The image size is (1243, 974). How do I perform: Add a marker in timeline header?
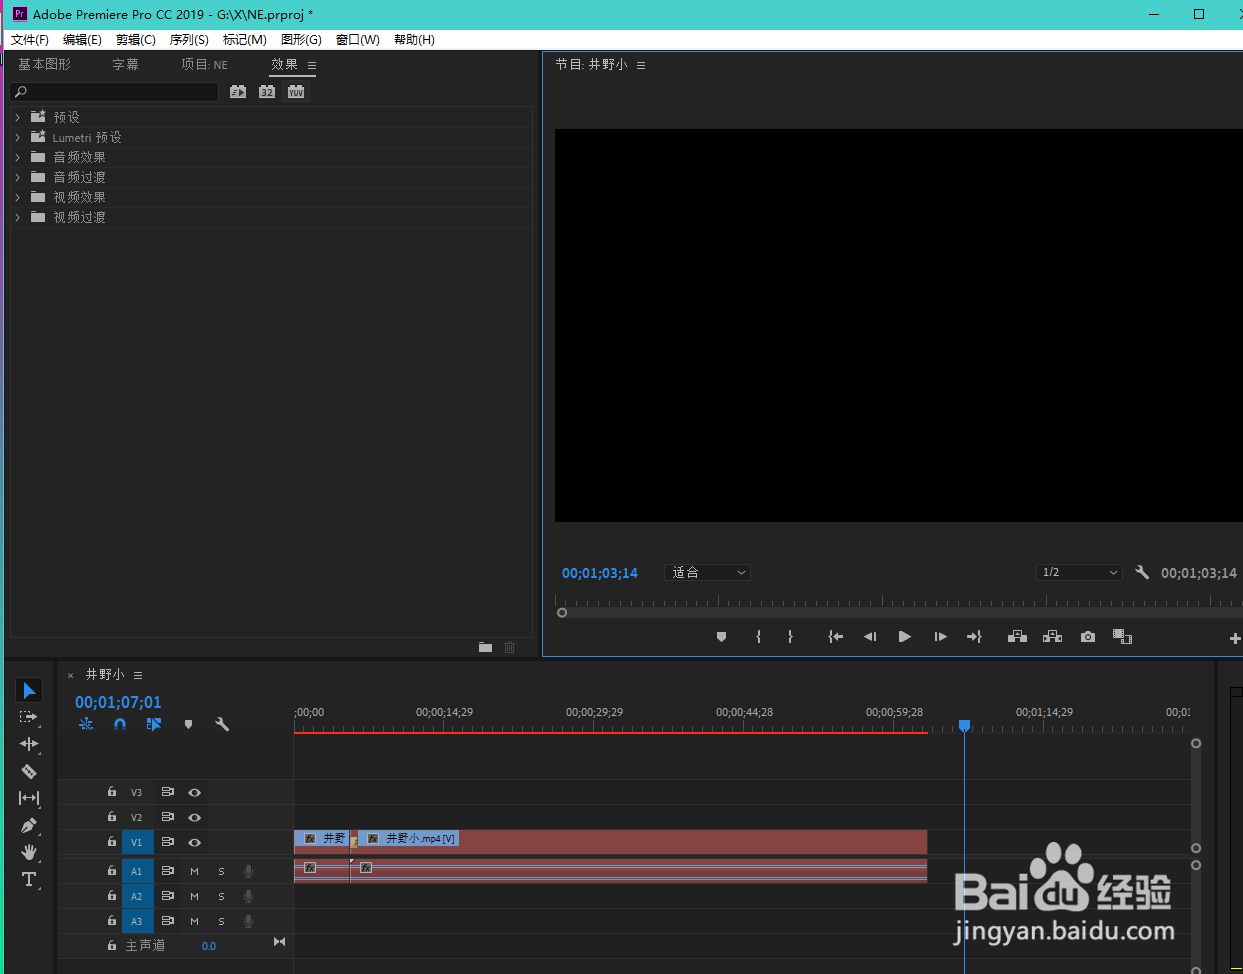[x=188, y=724]
